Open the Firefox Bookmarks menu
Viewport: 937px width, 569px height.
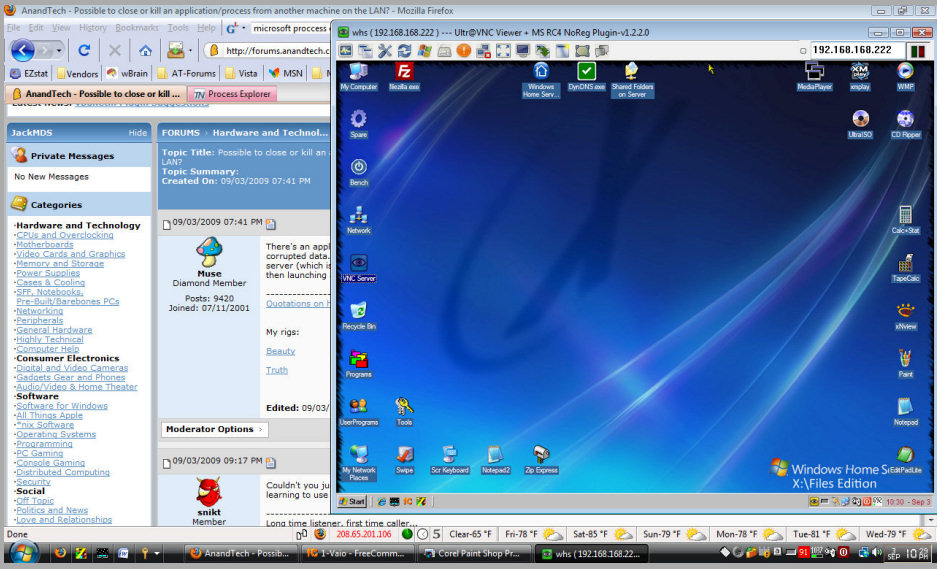click(x=137, y=27)
